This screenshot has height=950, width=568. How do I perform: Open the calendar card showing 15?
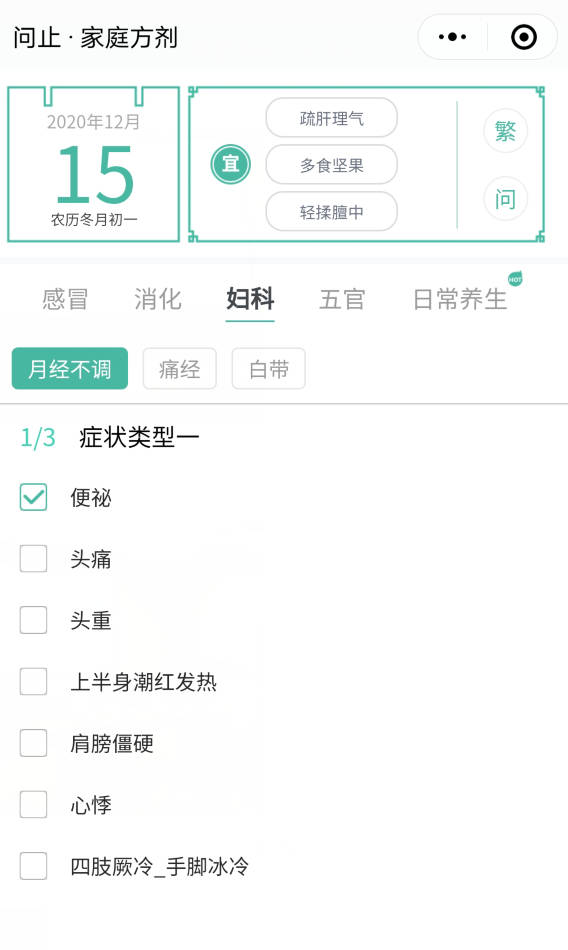93,164
